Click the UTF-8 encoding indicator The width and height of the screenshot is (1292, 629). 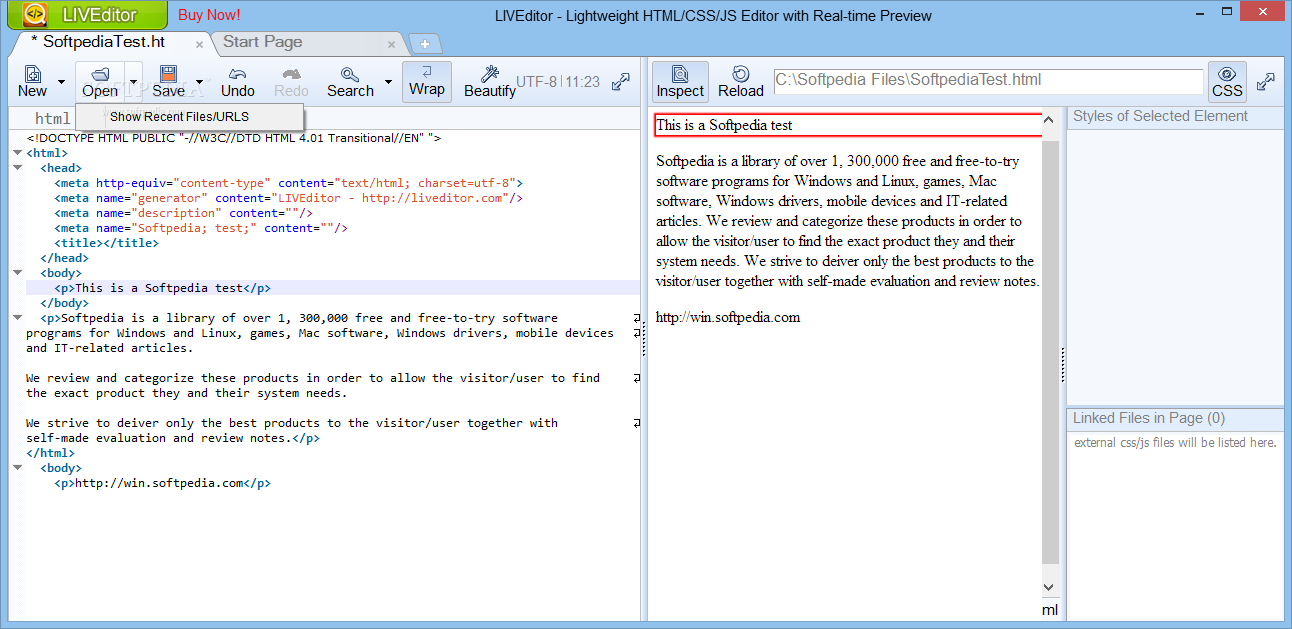536,82
